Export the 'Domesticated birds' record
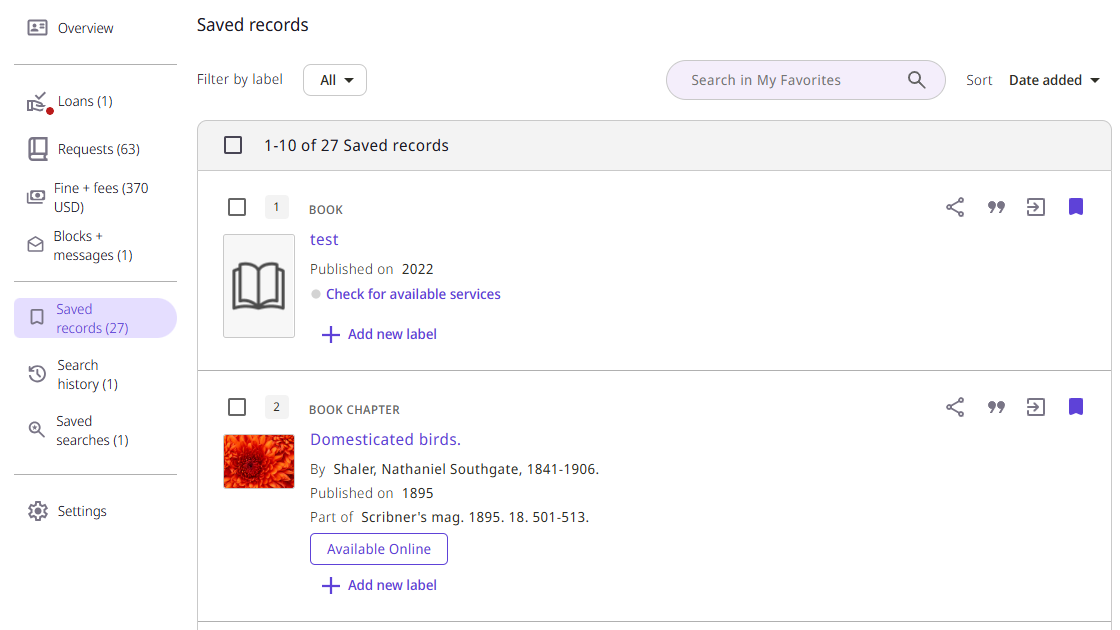 pyautogui.click(x=1036, y=407)
